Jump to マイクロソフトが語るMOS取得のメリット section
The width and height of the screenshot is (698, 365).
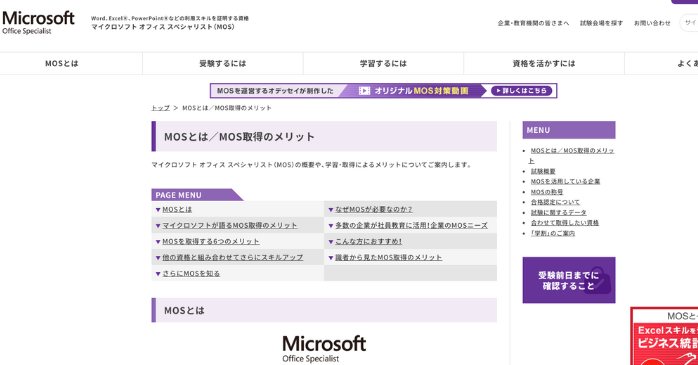pos(230,226)
